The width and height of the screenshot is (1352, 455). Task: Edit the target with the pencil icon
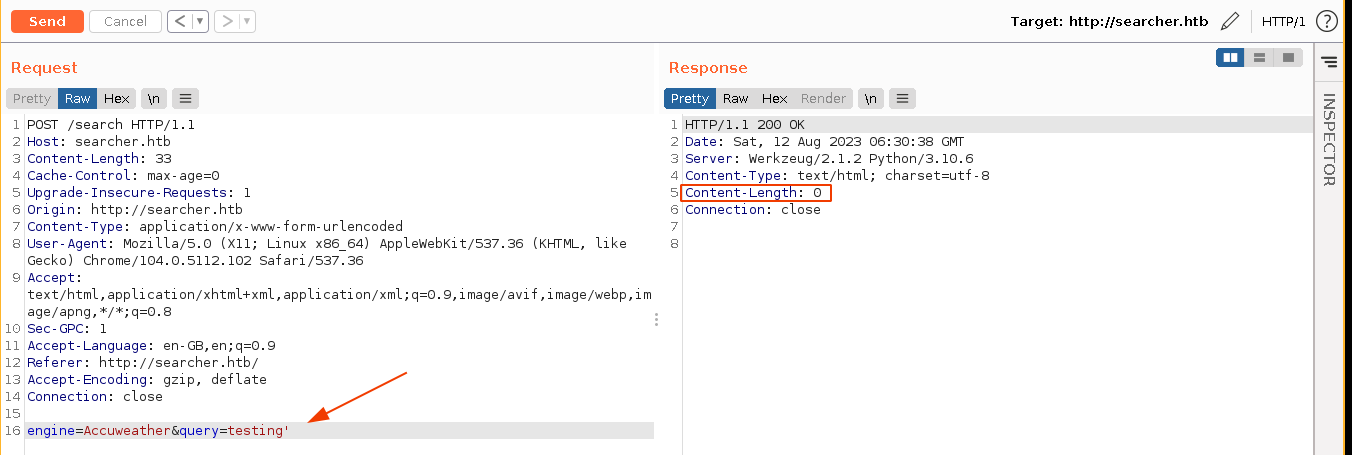1230,21
